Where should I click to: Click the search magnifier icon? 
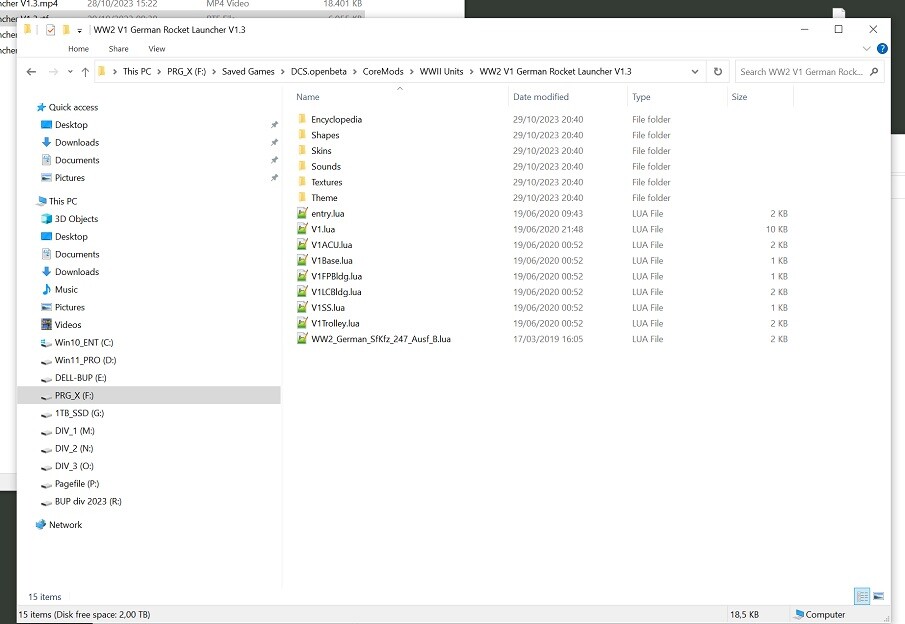pyautogui.click(x=874, y=72)
